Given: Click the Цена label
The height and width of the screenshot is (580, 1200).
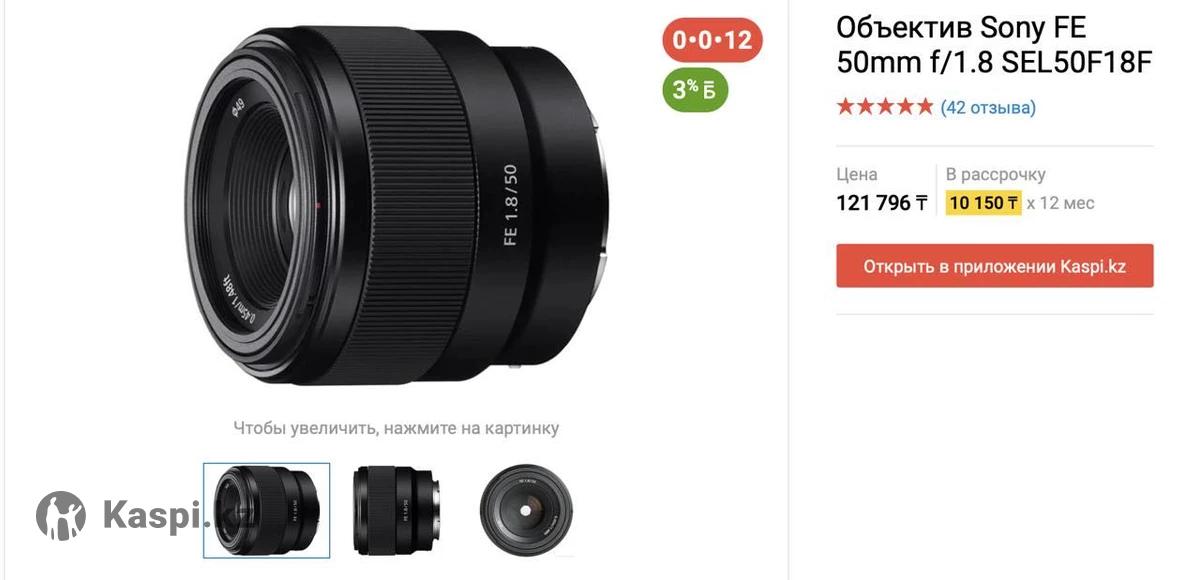Looking at the screenshot, I should pyautogui.click(x=857, y=174).
